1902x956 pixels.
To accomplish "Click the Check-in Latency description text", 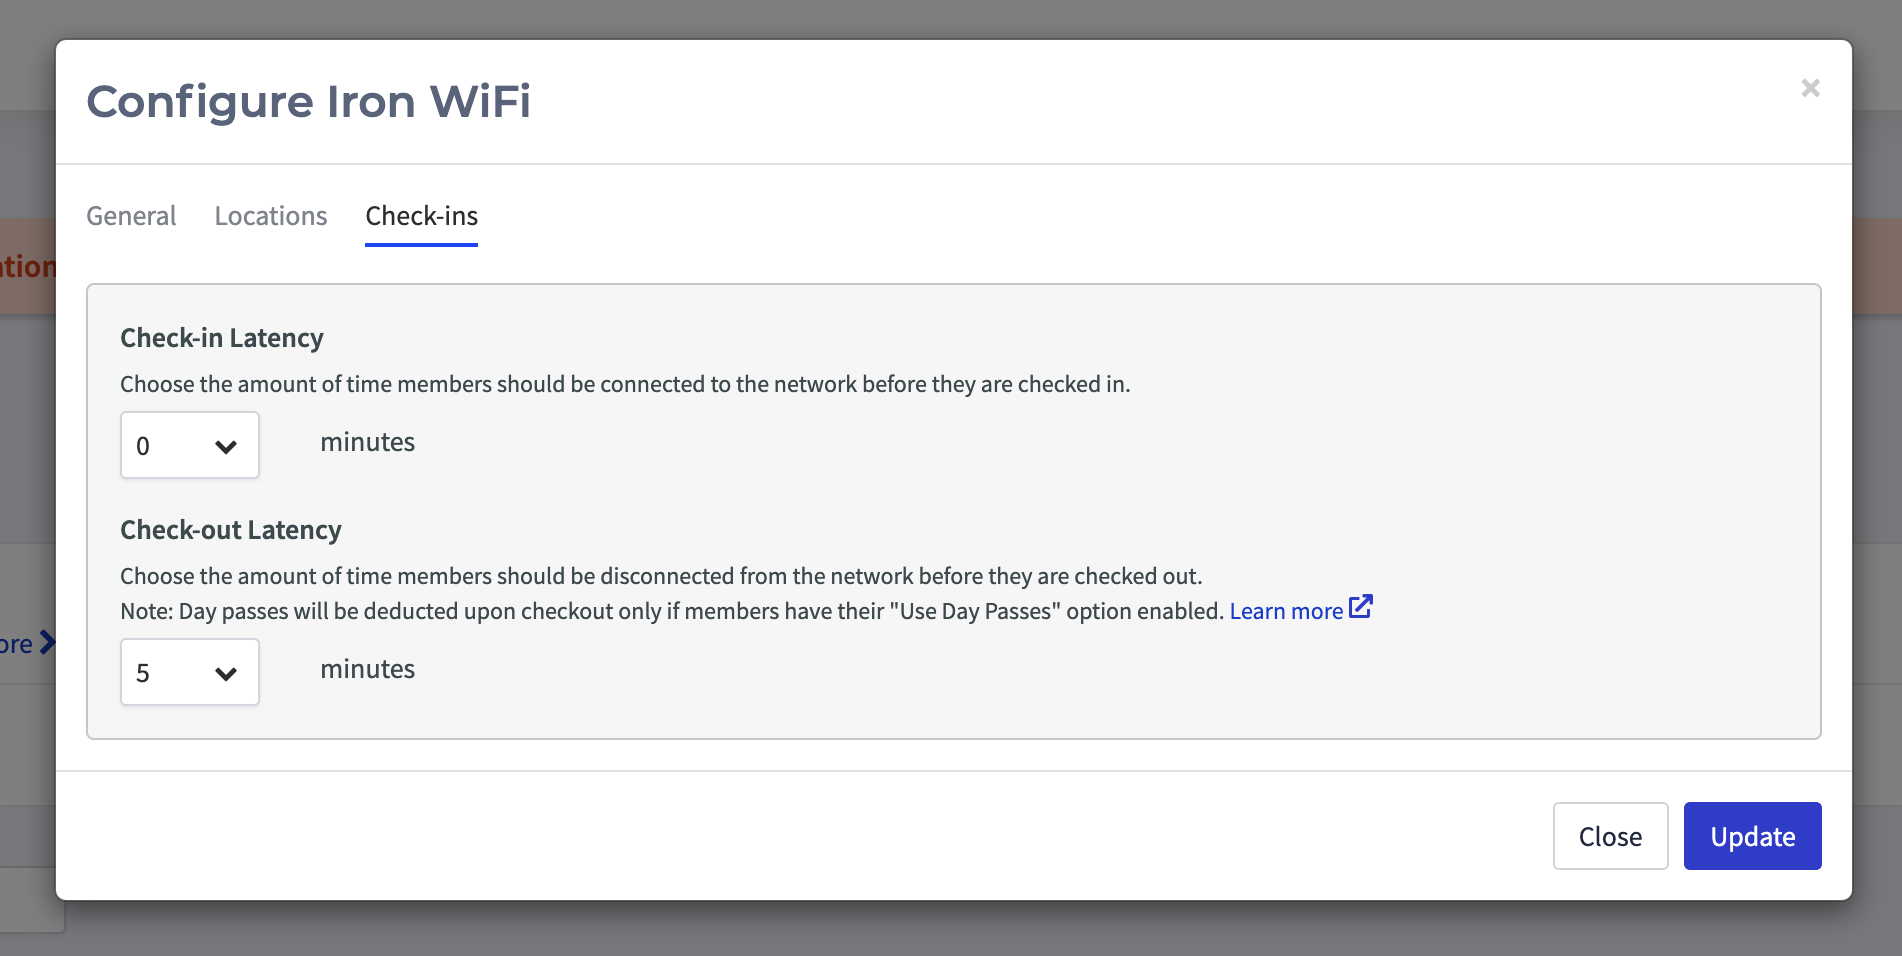I will [x=625, y=384].
